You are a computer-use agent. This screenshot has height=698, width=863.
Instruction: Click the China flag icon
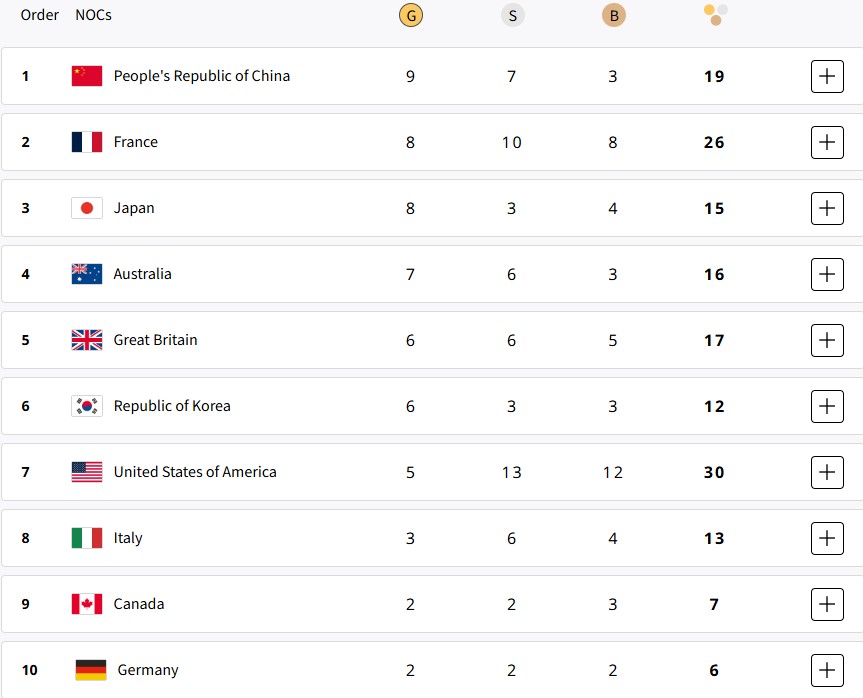pyautogui.click(x=87, y=76)
